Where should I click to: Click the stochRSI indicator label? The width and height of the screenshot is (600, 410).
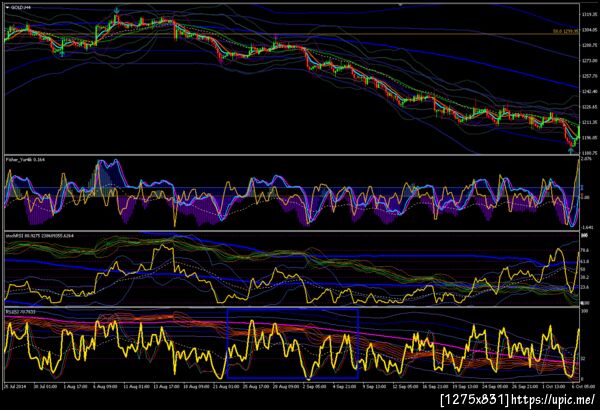pyautogui.click(x=40, y=236)
